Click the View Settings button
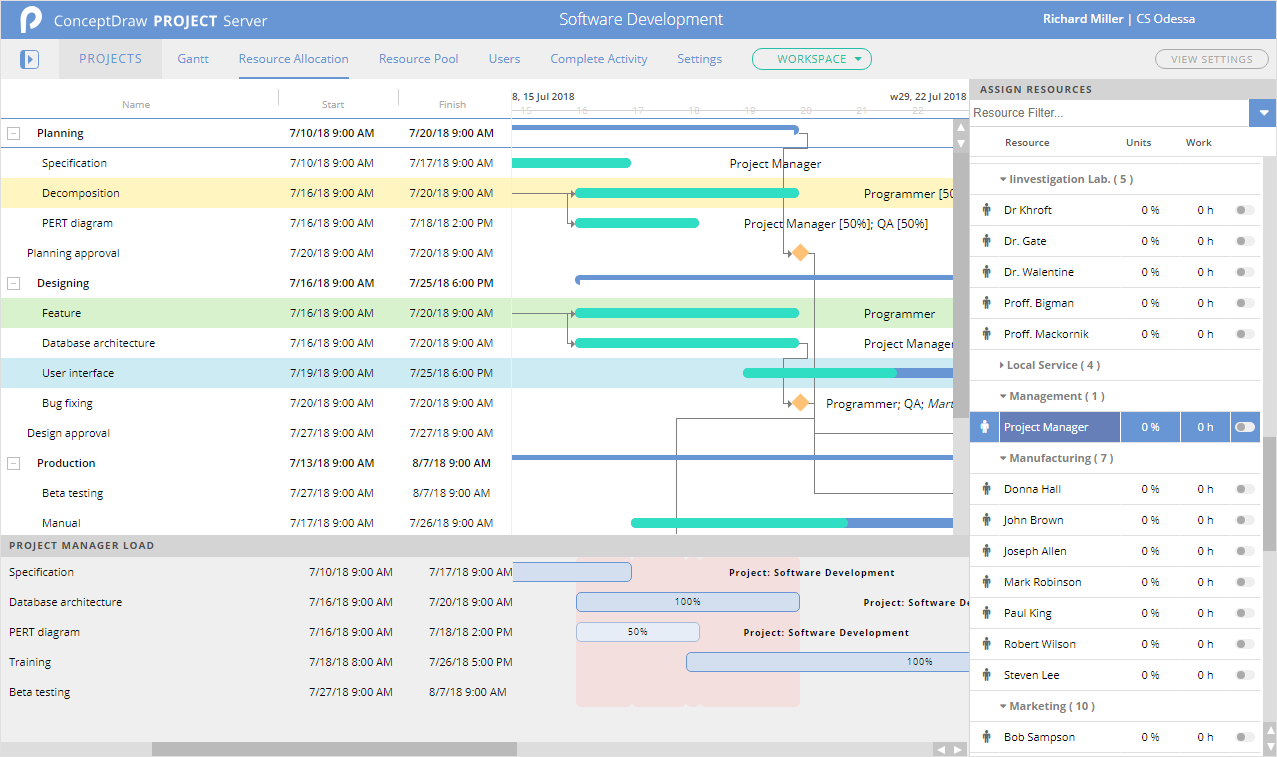Viewport: 1277px width, 757px height. (x=1211, y=59)
